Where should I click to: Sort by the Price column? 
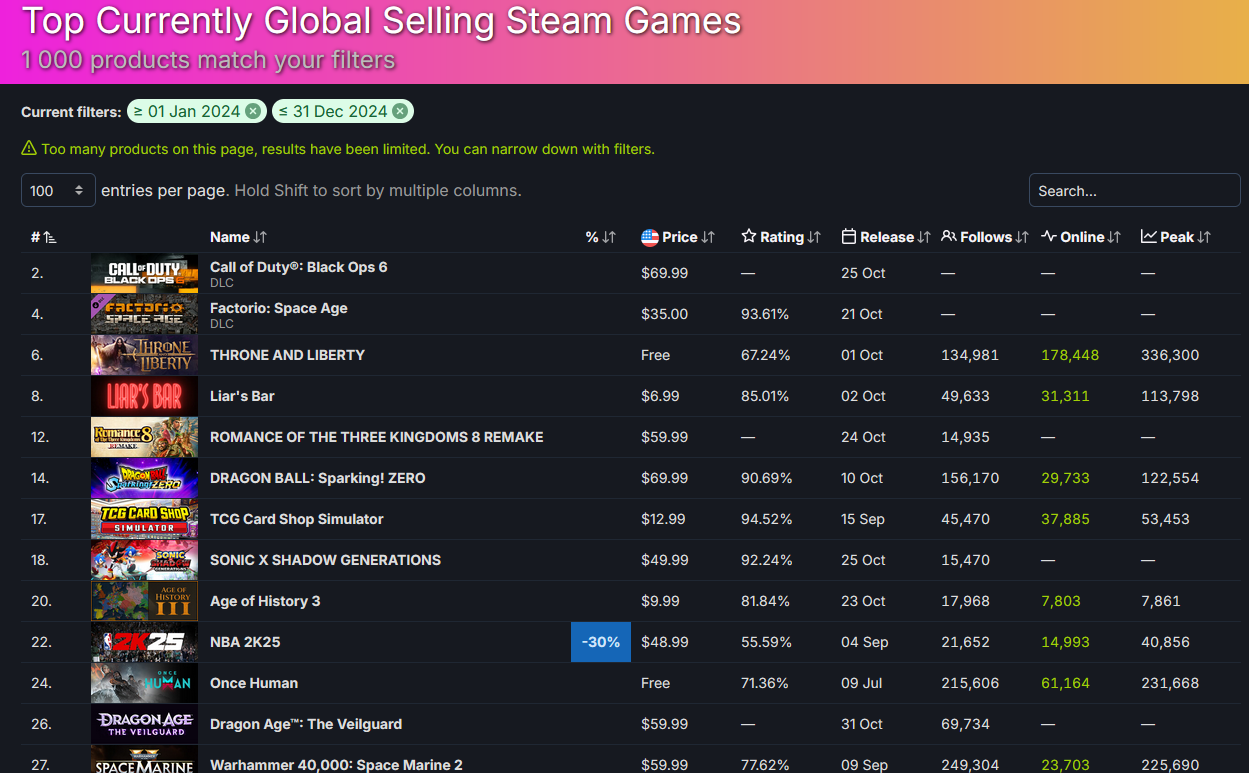pyautogui.click(x=678, y=237)
